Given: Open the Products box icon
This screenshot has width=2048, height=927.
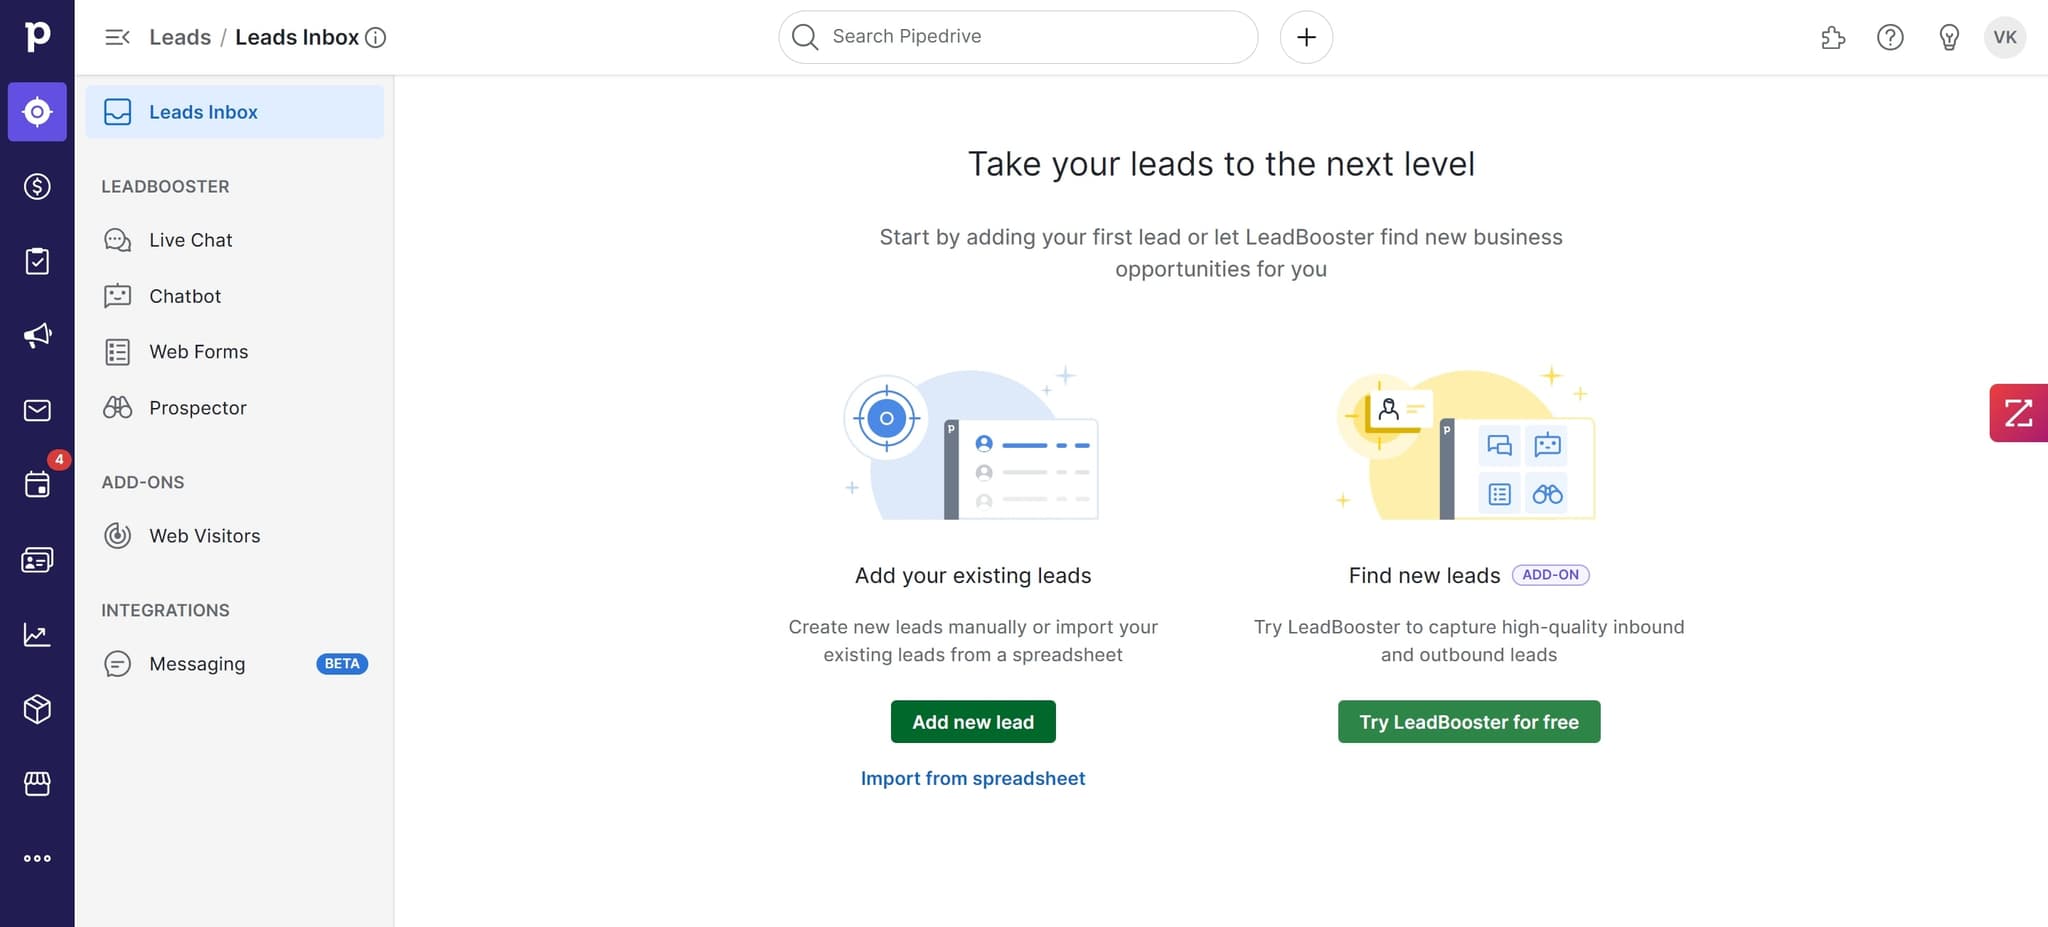Looking at the screenshot, I should coord(37,708).
